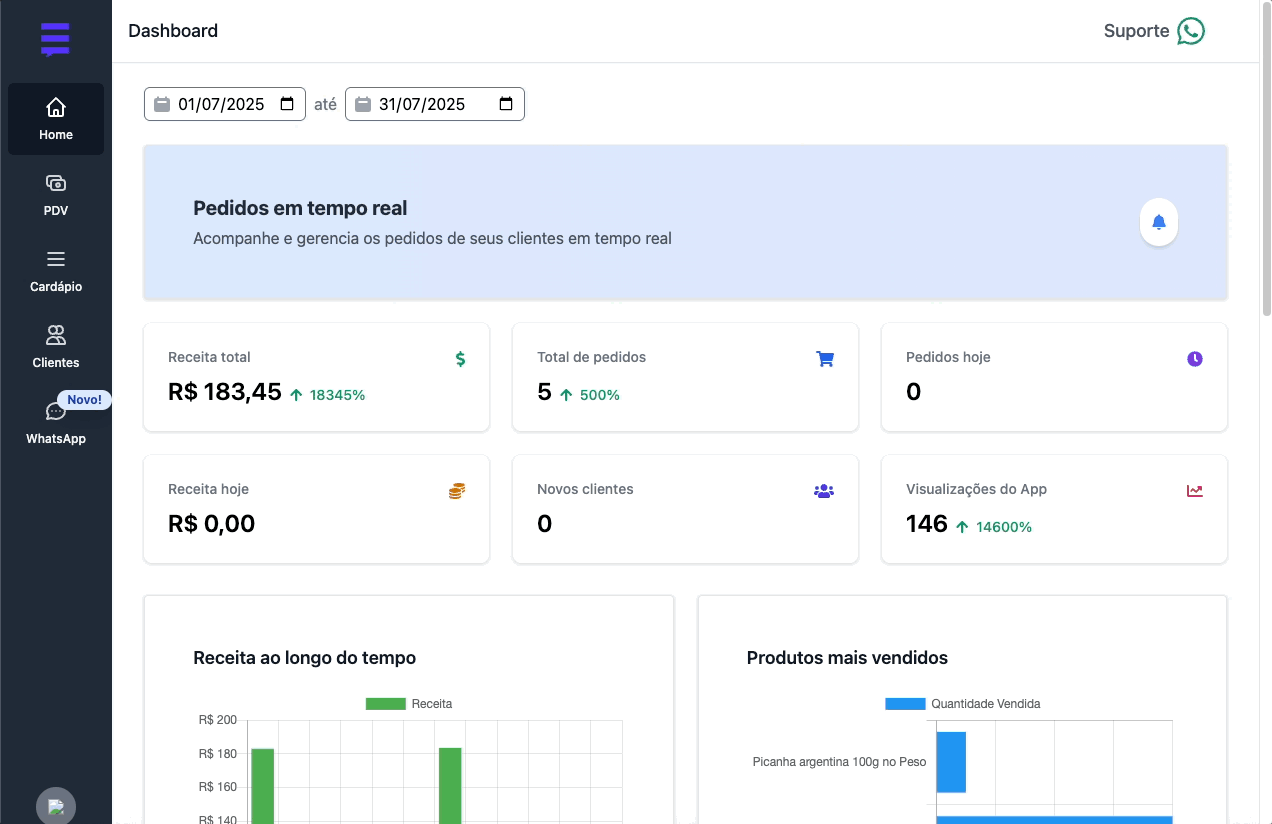
Task: Click the notification bell button
Action: coord(1158,222)
